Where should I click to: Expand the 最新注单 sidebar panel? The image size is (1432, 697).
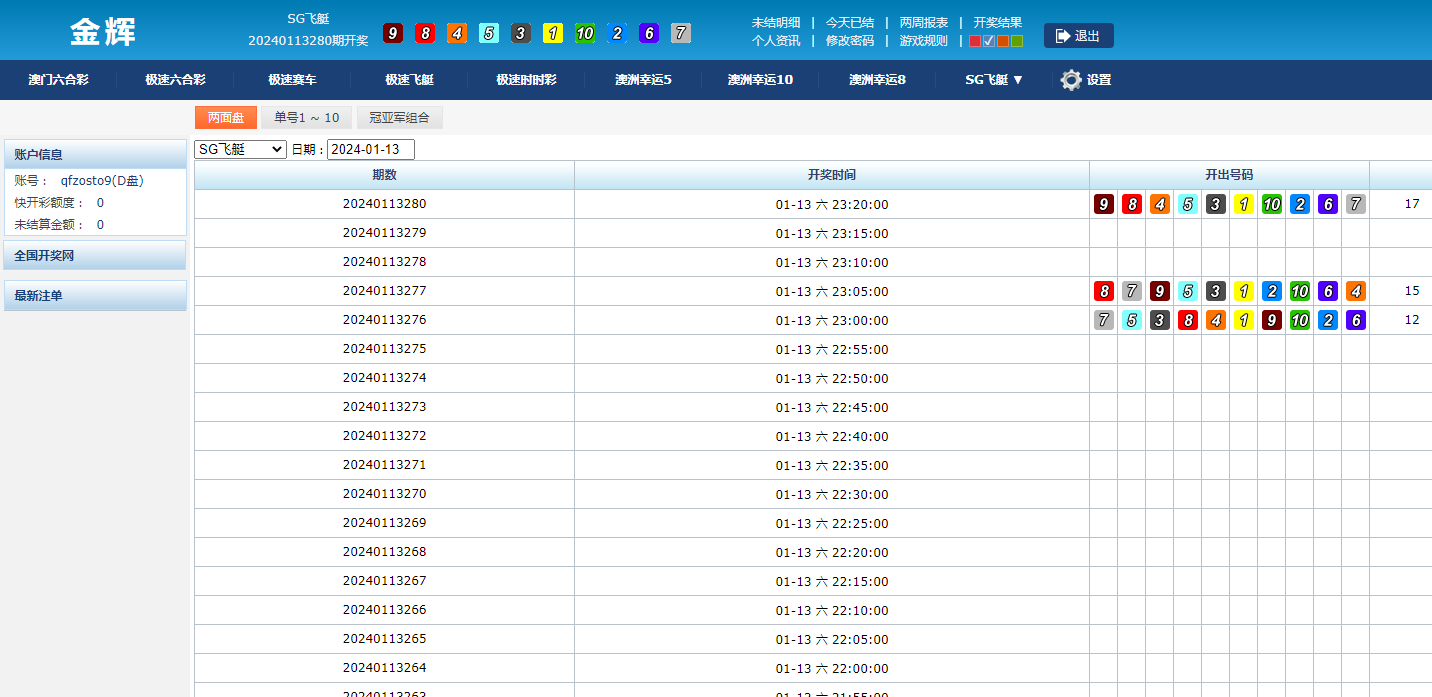95,296
